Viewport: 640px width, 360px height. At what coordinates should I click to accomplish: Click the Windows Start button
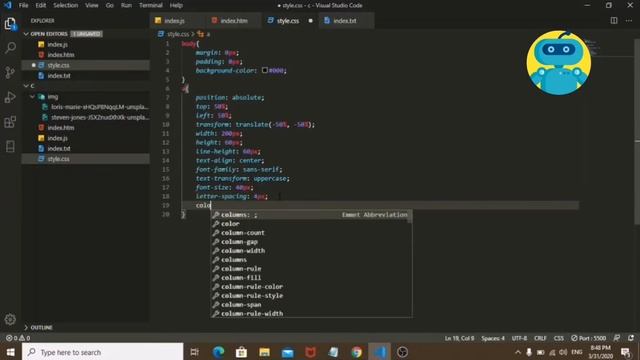[11, 352]
